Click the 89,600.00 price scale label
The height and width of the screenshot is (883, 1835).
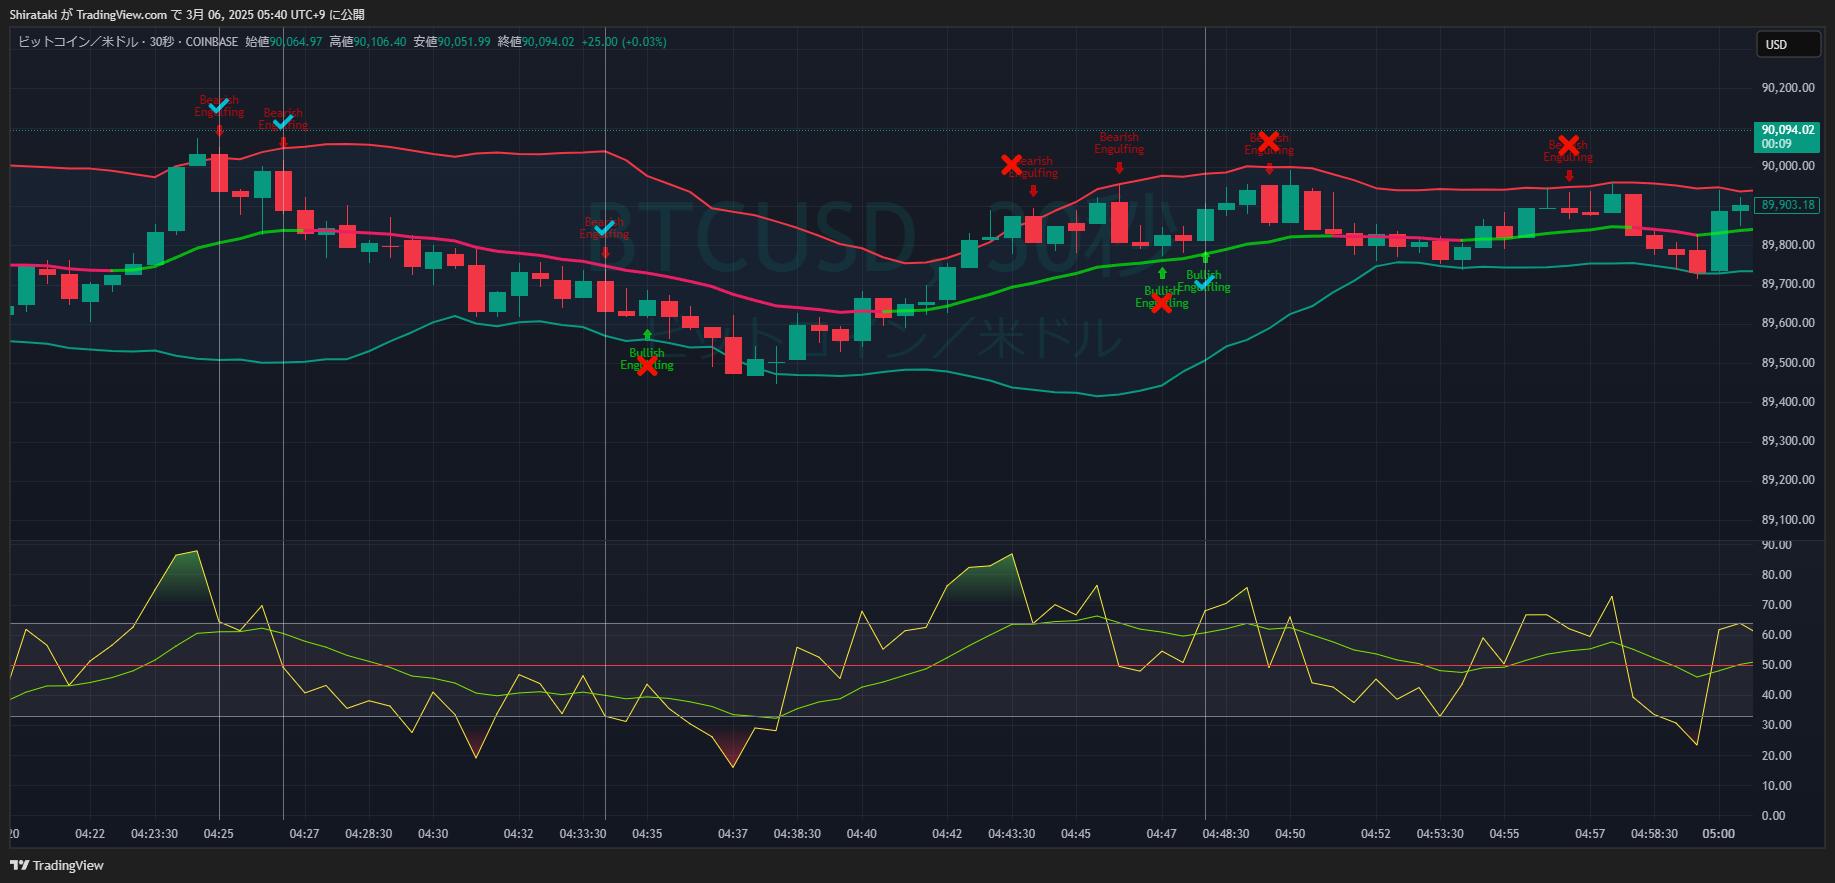coord(1788,323)
